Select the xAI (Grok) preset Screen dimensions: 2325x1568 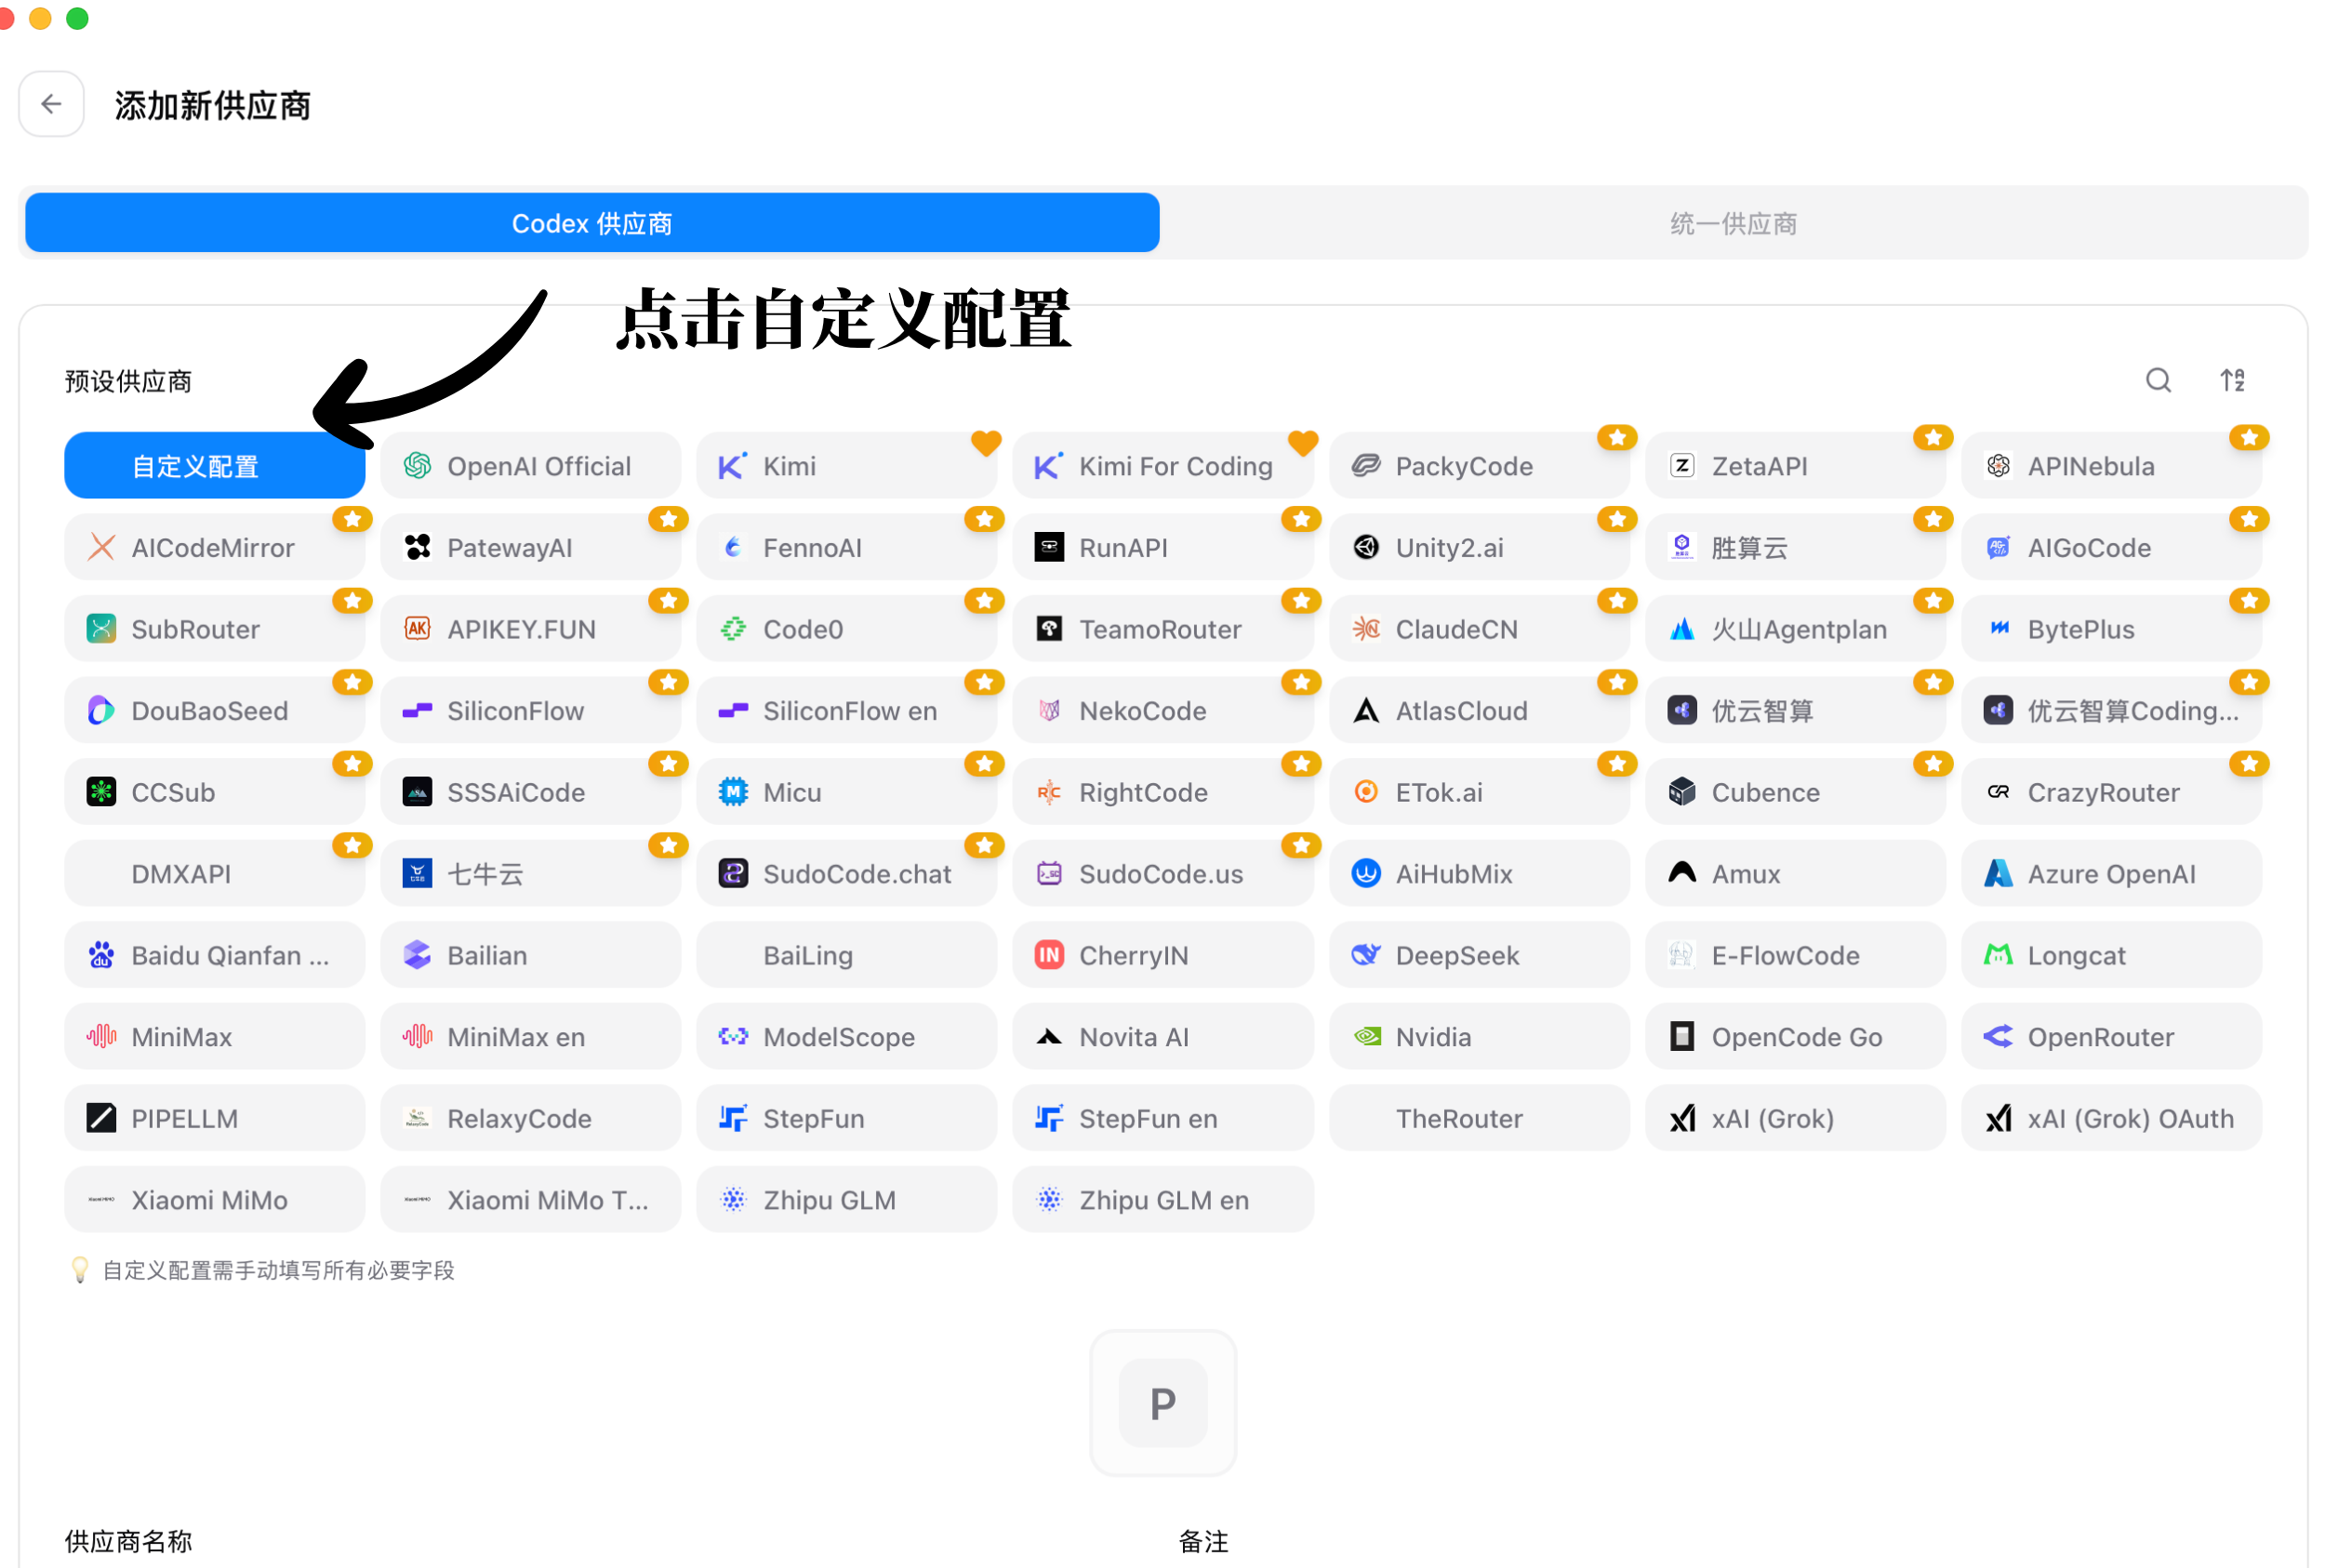tap(1795, 1118)
